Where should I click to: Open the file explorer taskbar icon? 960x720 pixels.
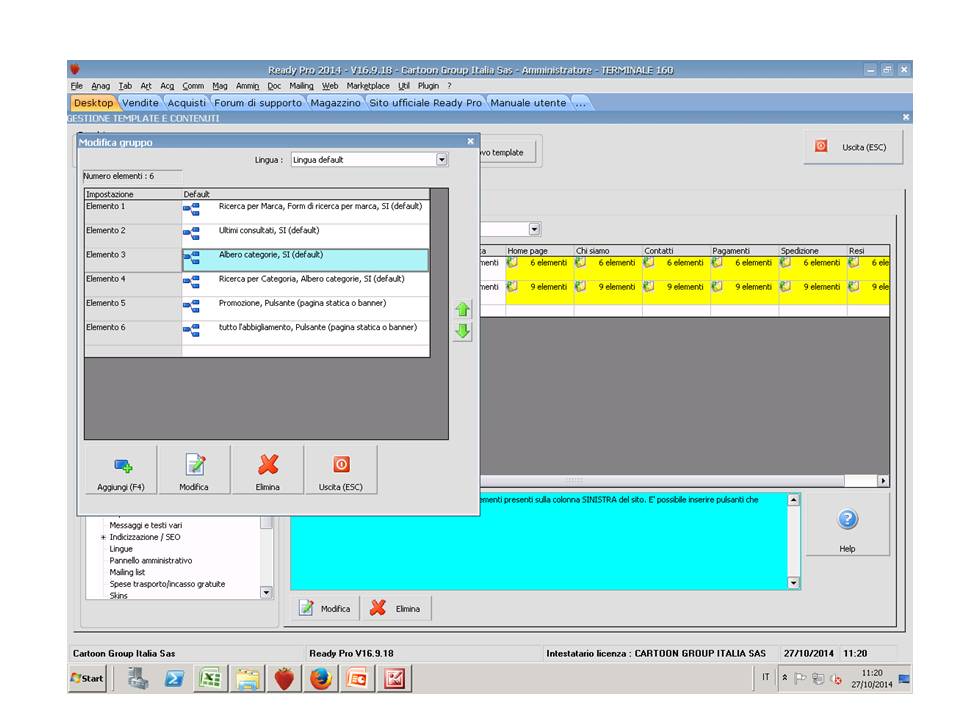pyautogui.click(x=247, y=678)
